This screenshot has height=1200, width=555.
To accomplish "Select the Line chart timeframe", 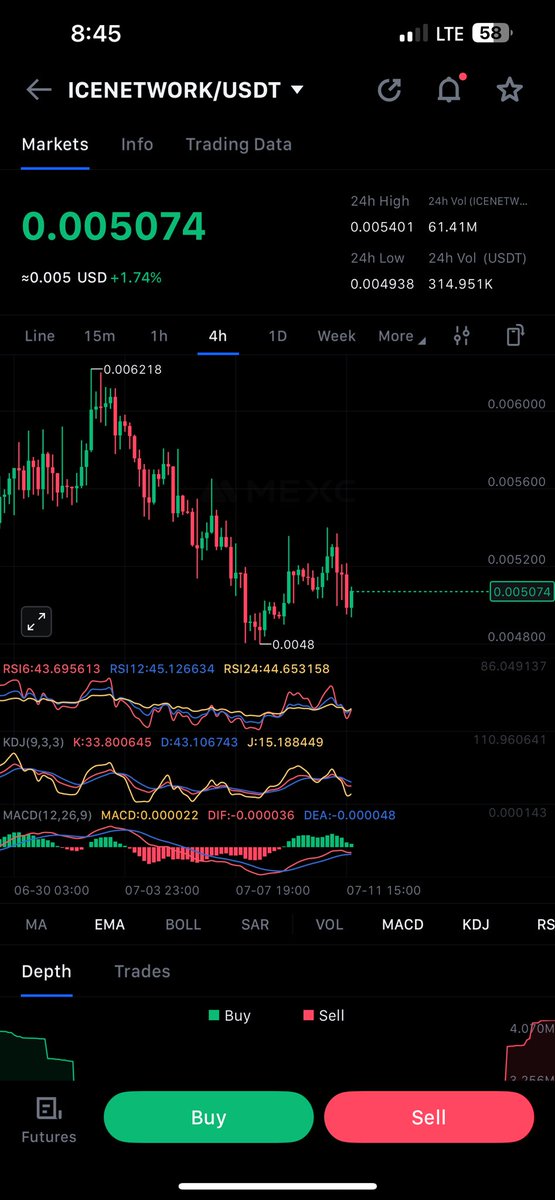I will pos(39,336).
